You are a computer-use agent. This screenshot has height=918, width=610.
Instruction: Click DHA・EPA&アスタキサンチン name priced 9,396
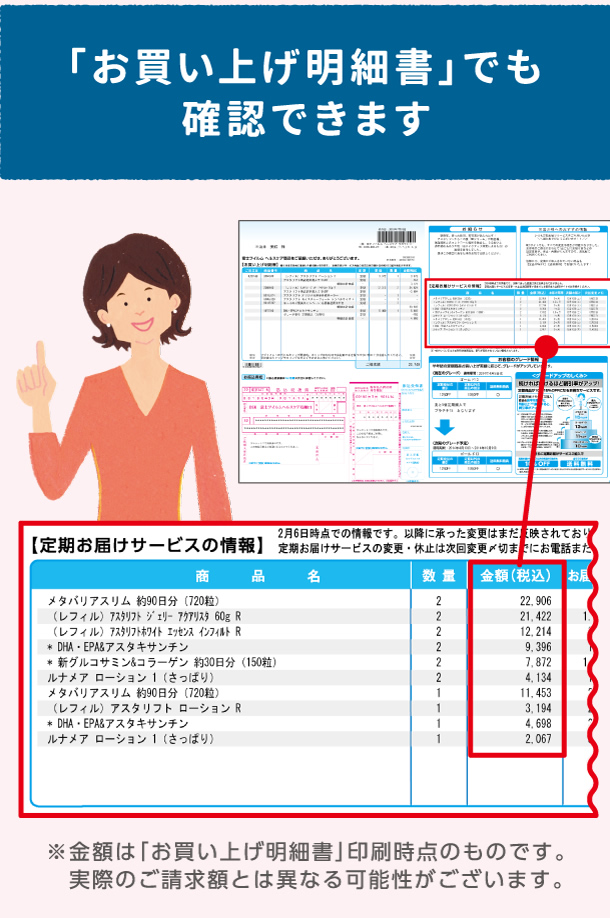[118, 646]
